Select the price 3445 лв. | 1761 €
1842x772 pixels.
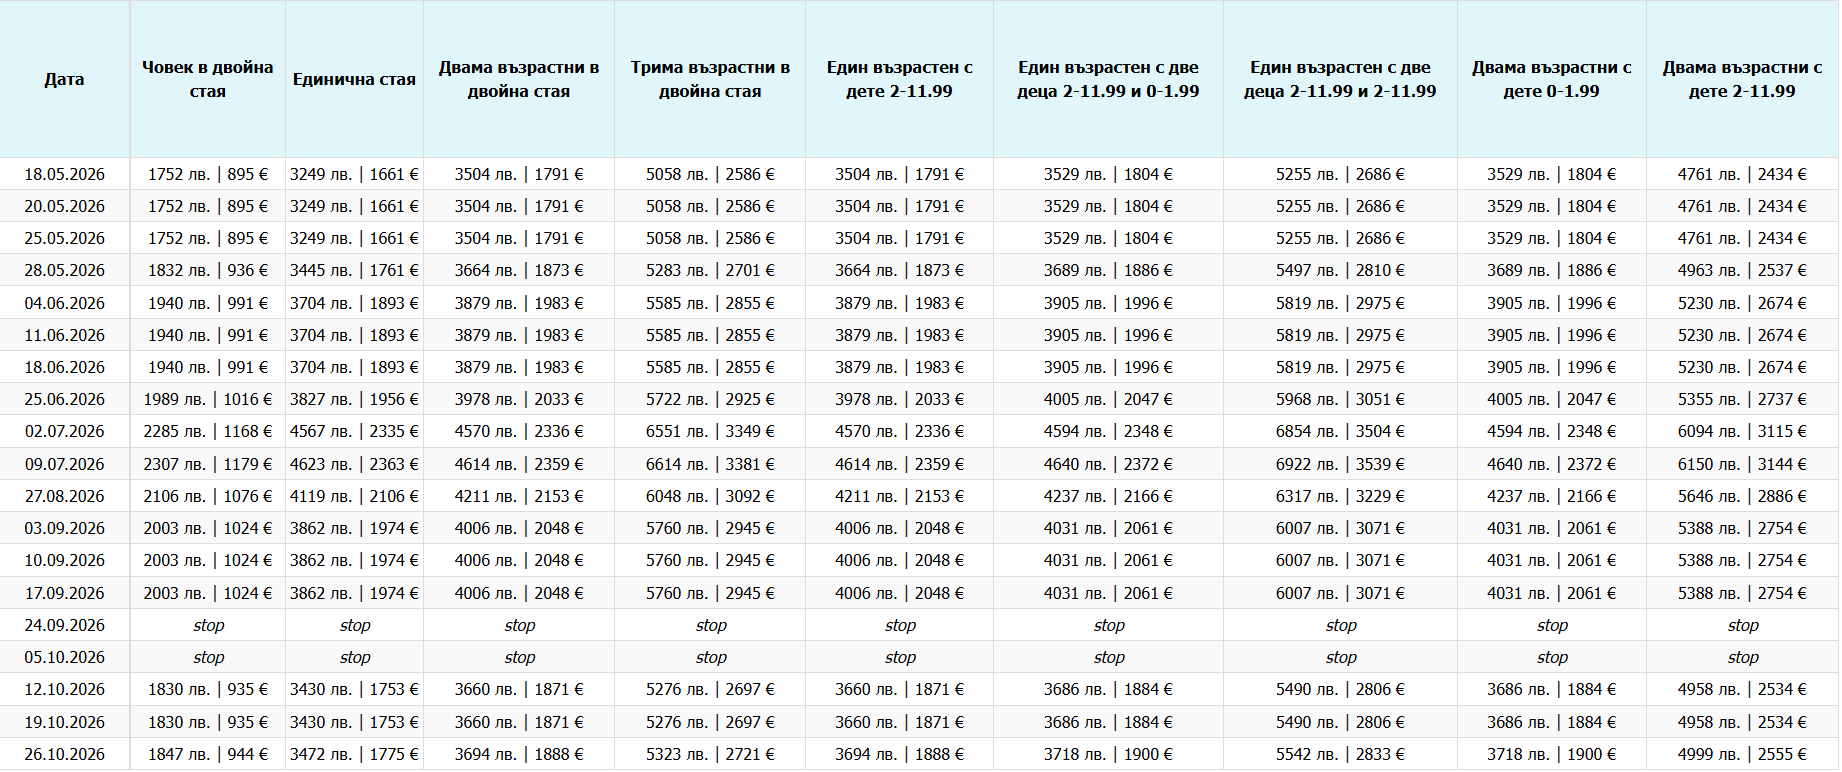click(x=354, y=270)
